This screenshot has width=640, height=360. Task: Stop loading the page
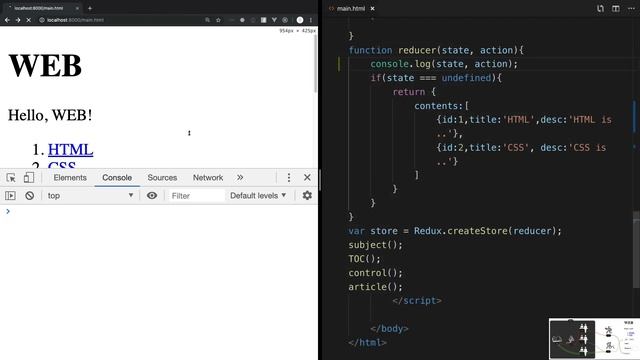tap(29, 20)
